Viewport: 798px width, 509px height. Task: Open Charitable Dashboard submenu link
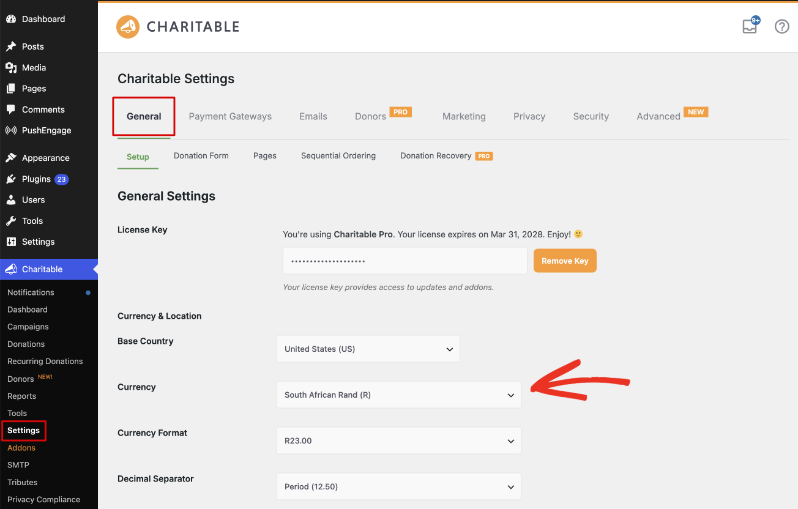(x=27, y=309)
